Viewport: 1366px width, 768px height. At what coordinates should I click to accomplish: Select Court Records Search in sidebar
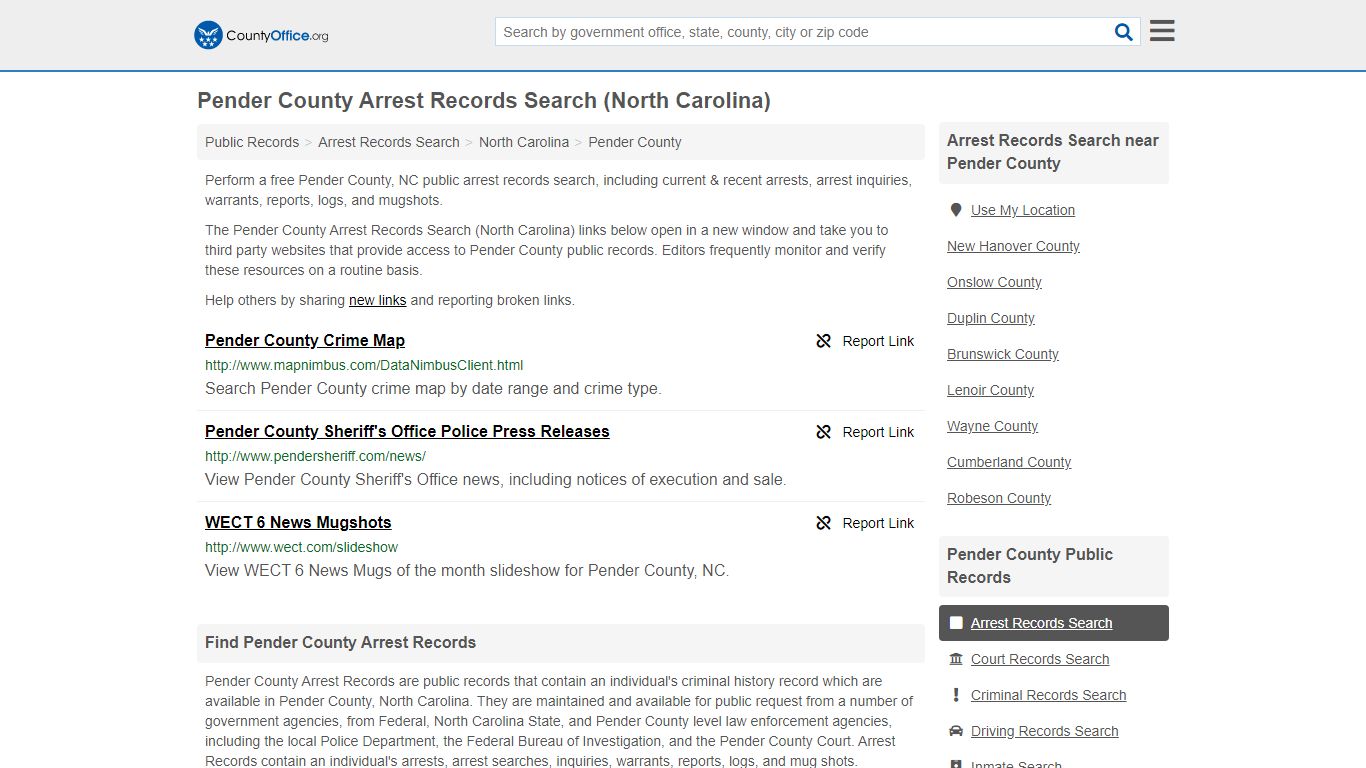(1040, 659)
